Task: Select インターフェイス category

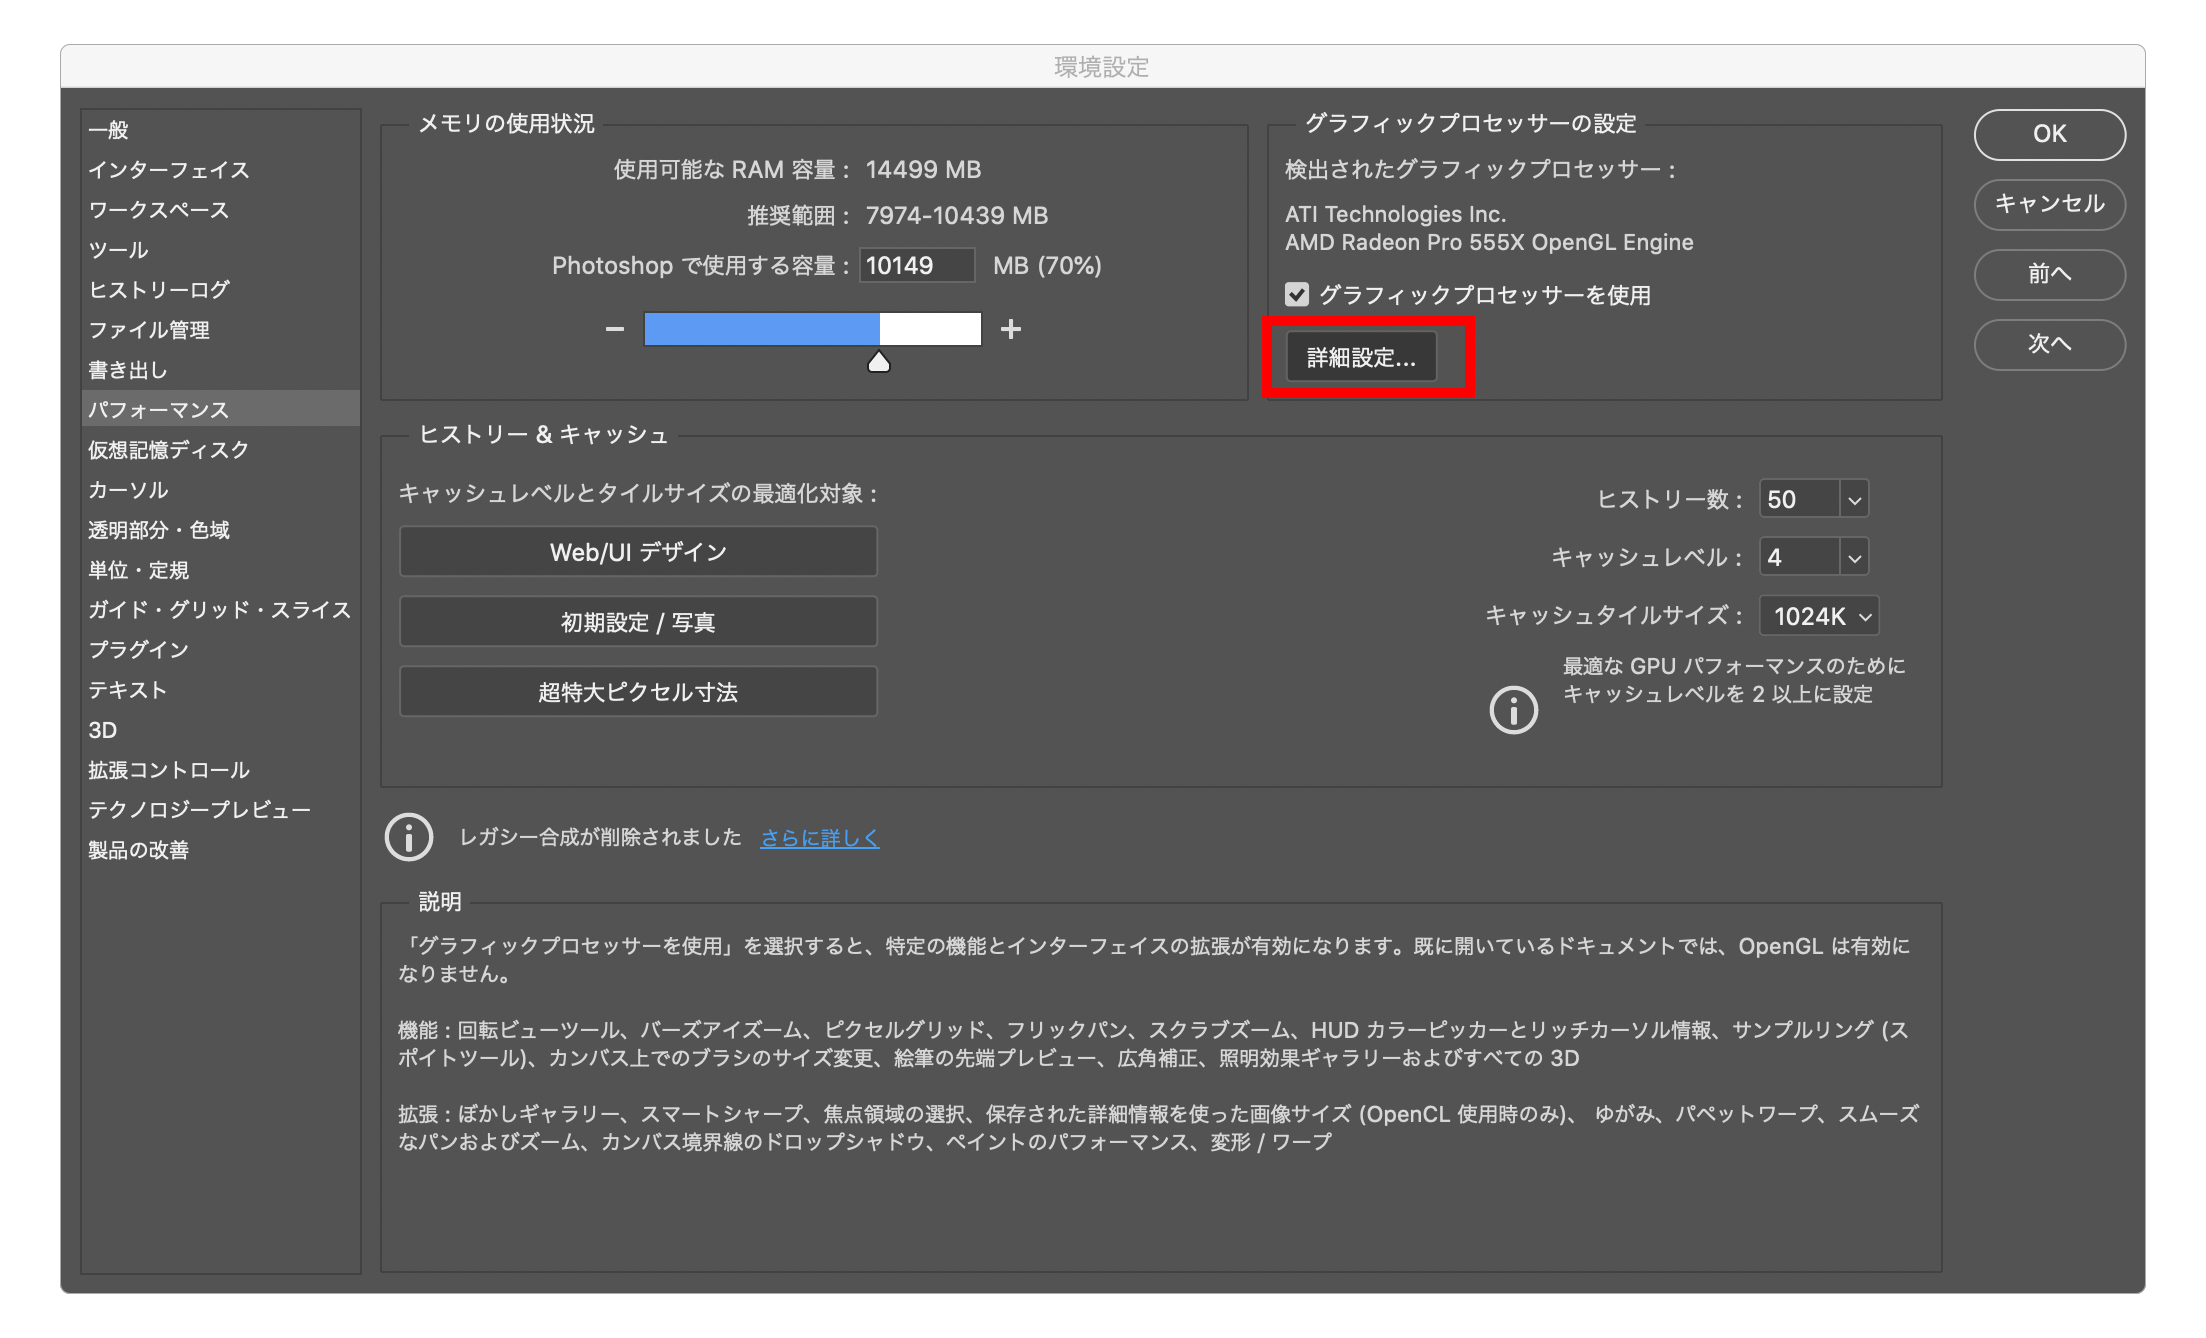Action: tap(221, 170)
